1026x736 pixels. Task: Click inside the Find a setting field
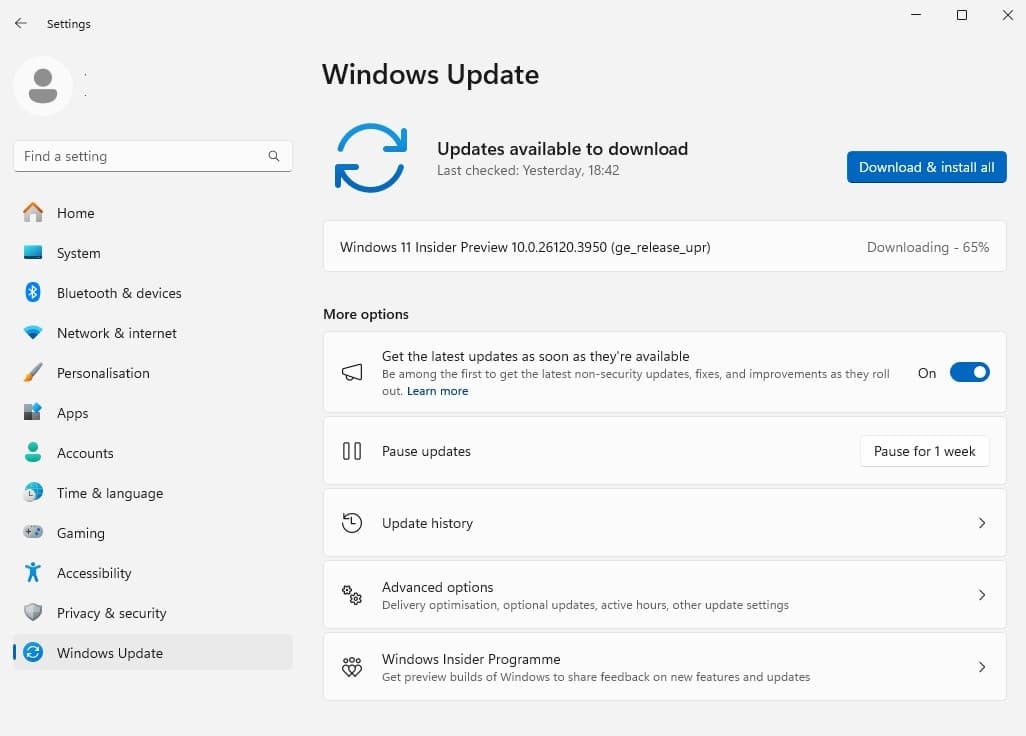point(140,156)
